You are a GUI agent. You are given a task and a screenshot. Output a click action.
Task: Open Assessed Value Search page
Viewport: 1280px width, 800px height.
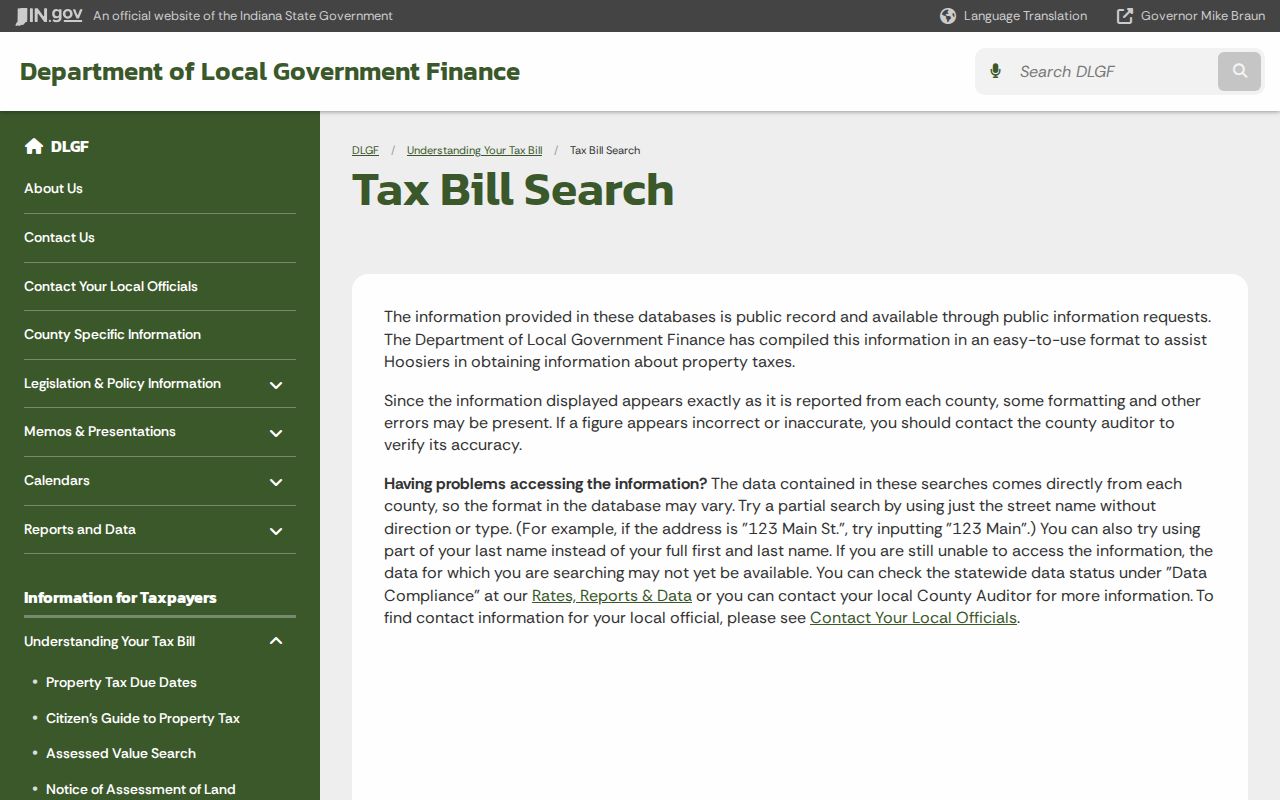click(x=121, y=753)
